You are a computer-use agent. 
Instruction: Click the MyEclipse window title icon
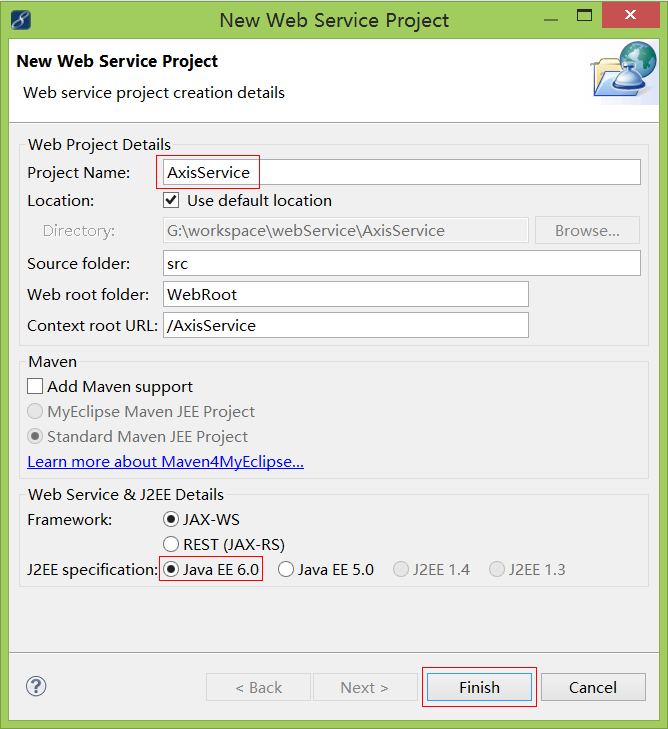(x=20, y=20)
